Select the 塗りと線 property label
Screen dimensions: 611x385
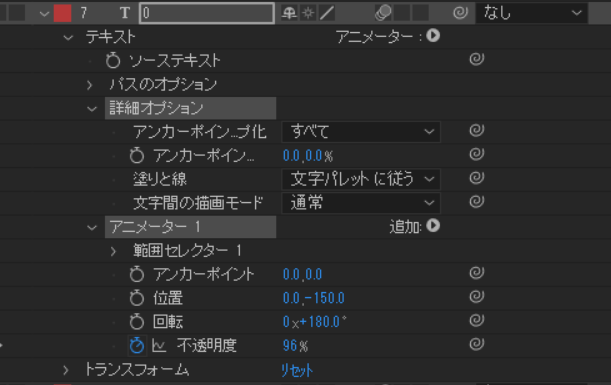pyautogui.click(x=160, y=179)
